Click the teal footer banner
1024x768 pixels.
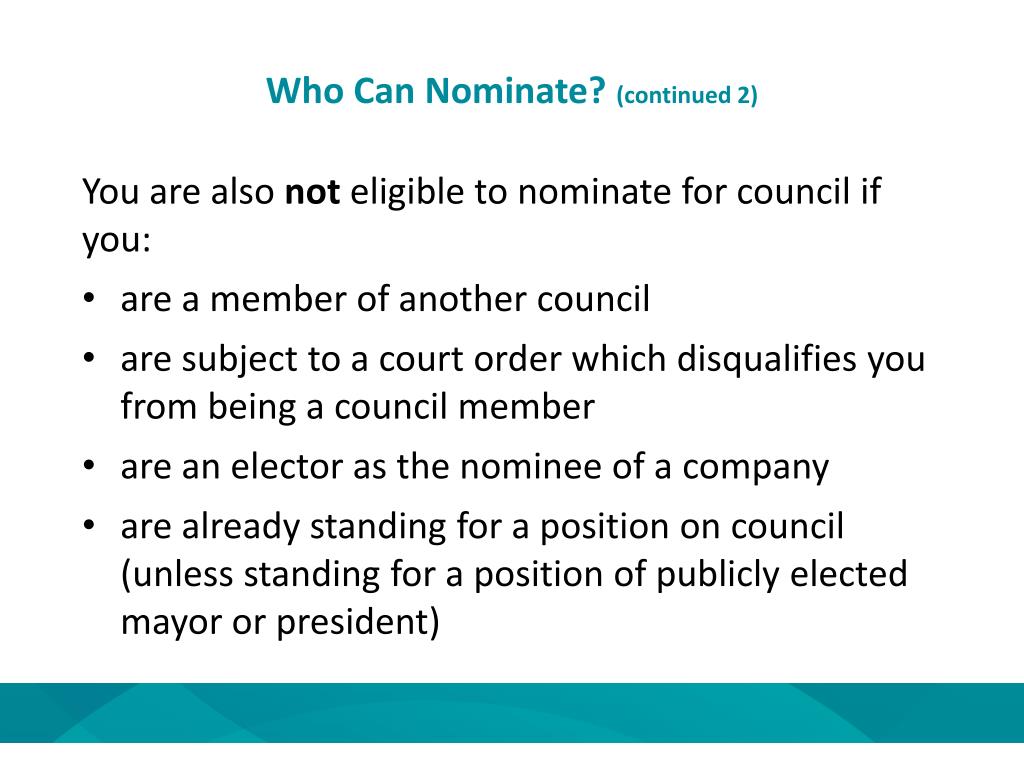[x=512, y=712]
